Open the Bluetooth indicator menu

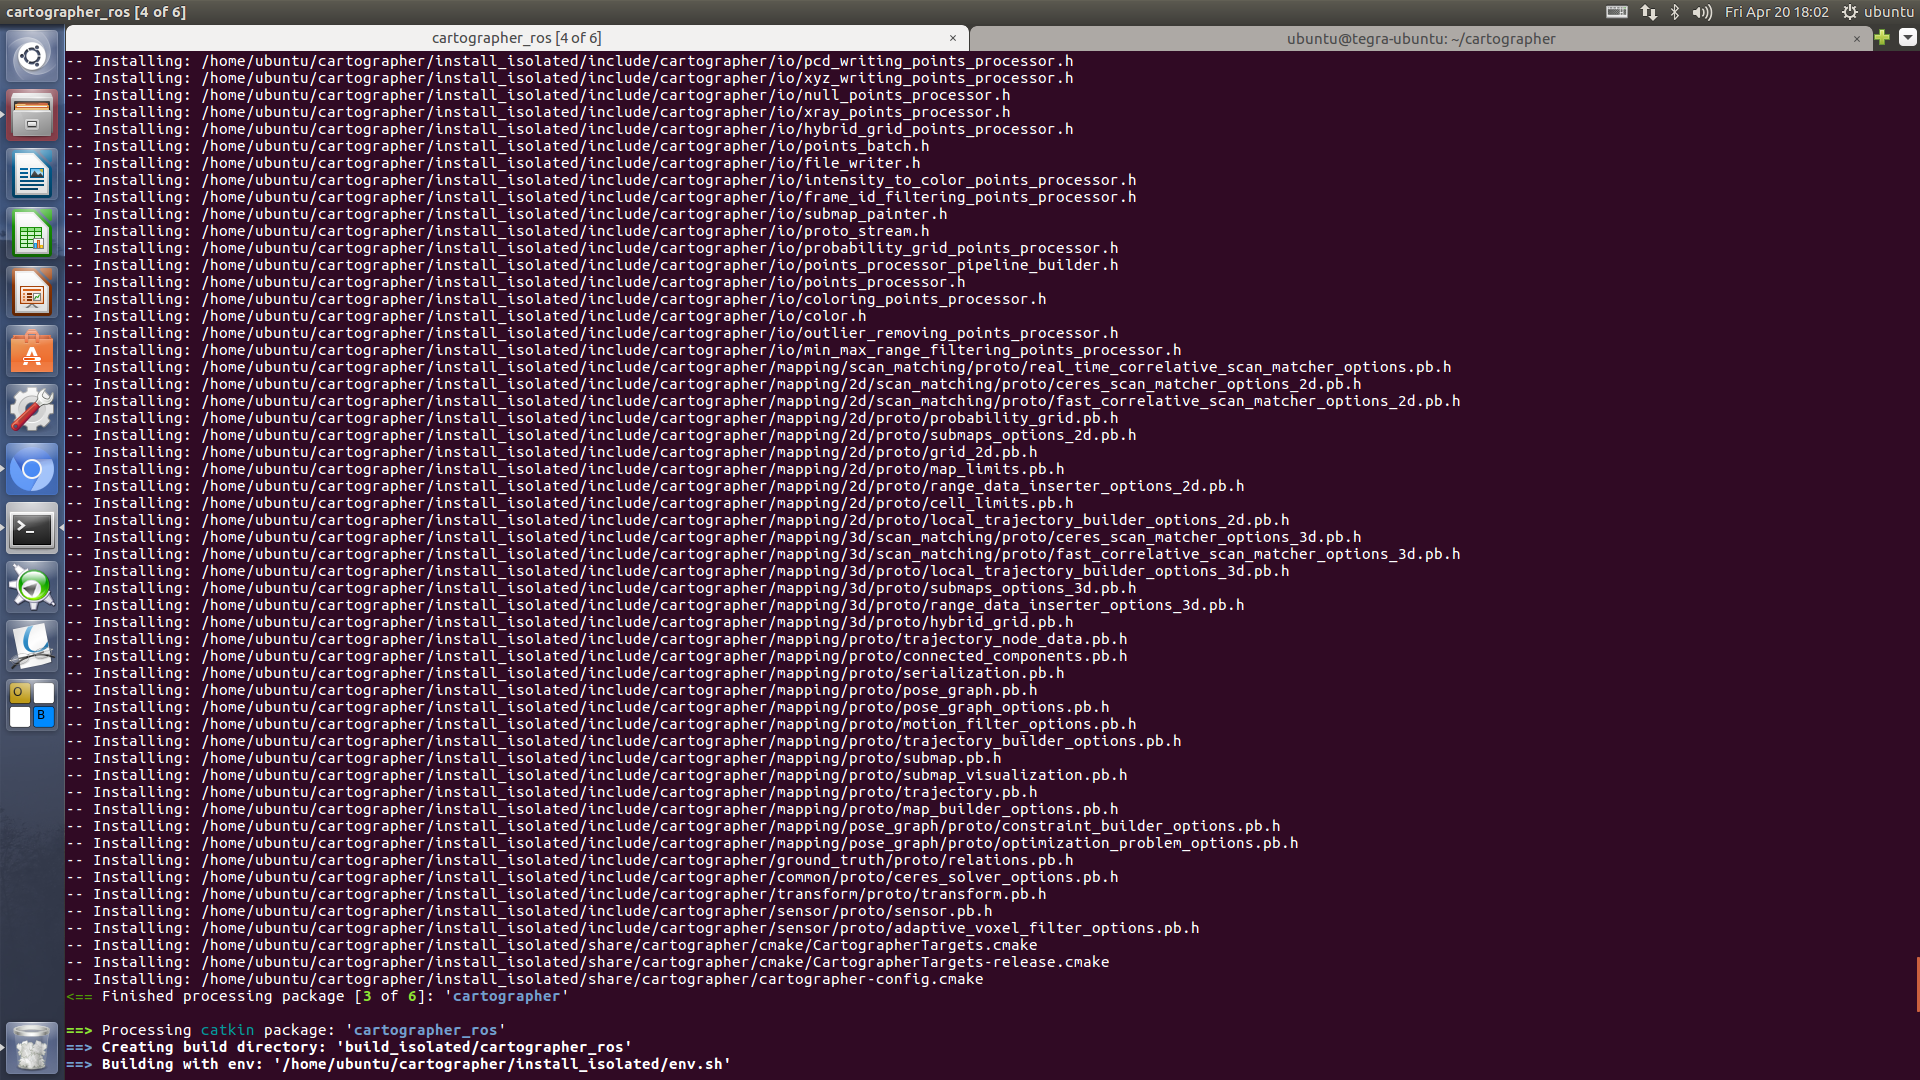click(1675, 12)
